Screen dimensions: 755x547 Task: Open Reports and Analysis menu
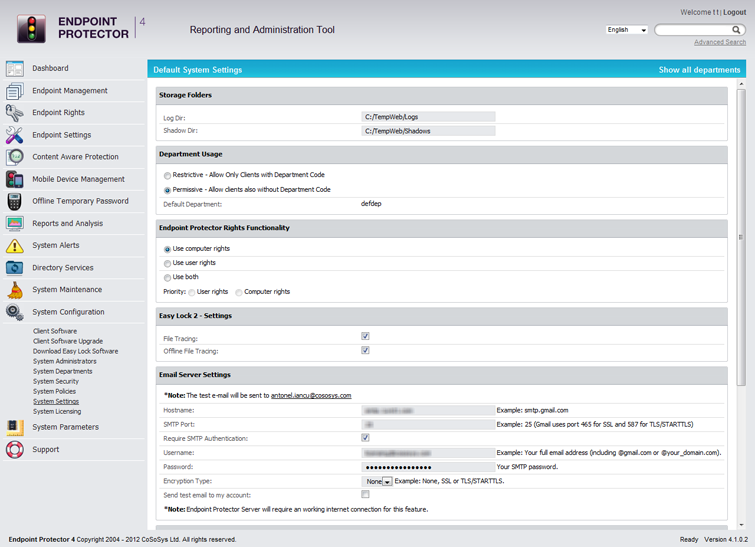pos(67,223)
